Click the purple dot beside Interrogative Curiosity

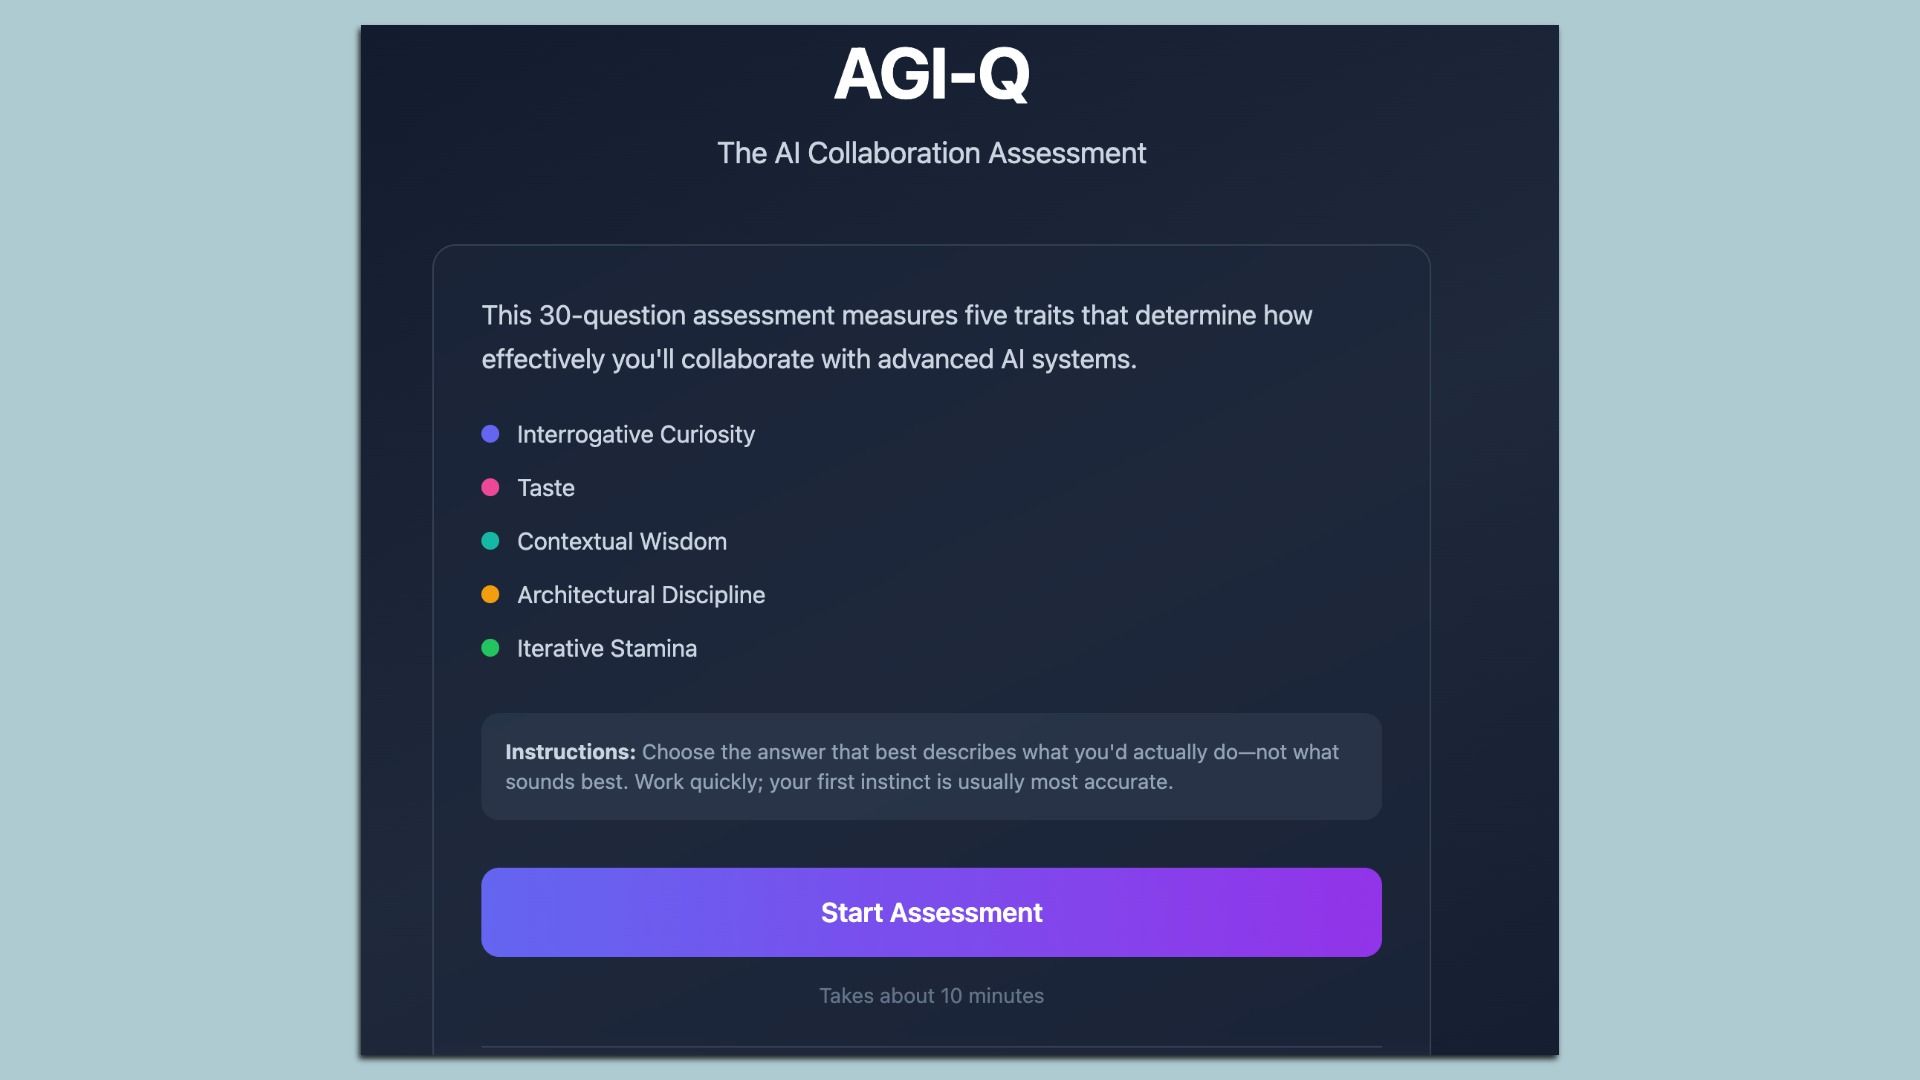pos(491,433)
